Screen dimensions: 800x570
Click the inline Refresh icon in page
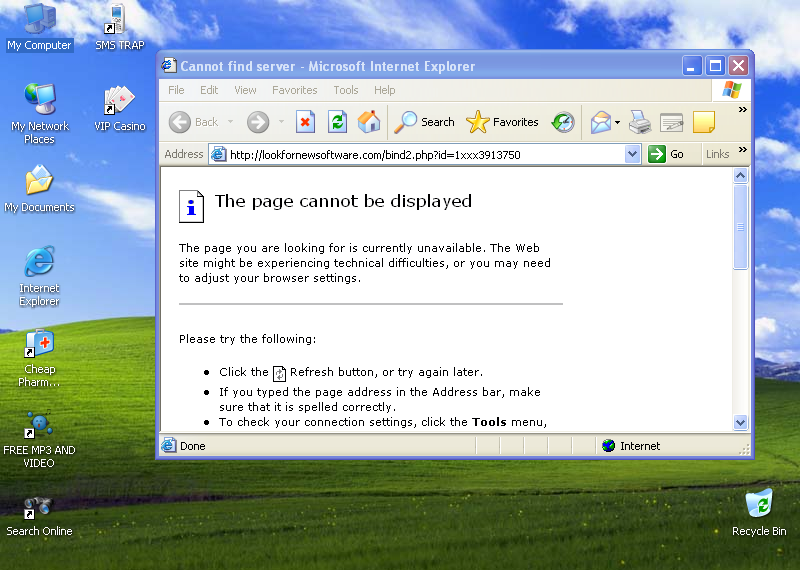coord(279,374)
